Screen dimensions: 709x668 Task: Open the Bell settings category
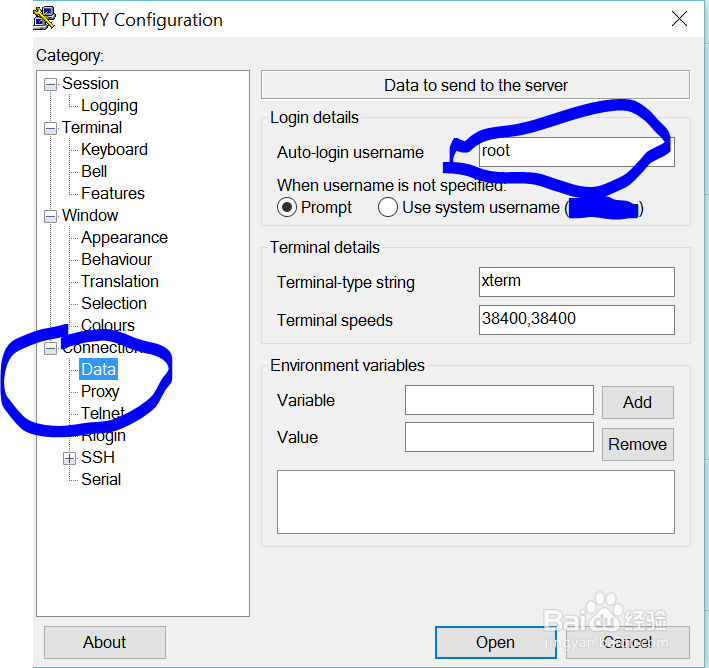point(94,171)
